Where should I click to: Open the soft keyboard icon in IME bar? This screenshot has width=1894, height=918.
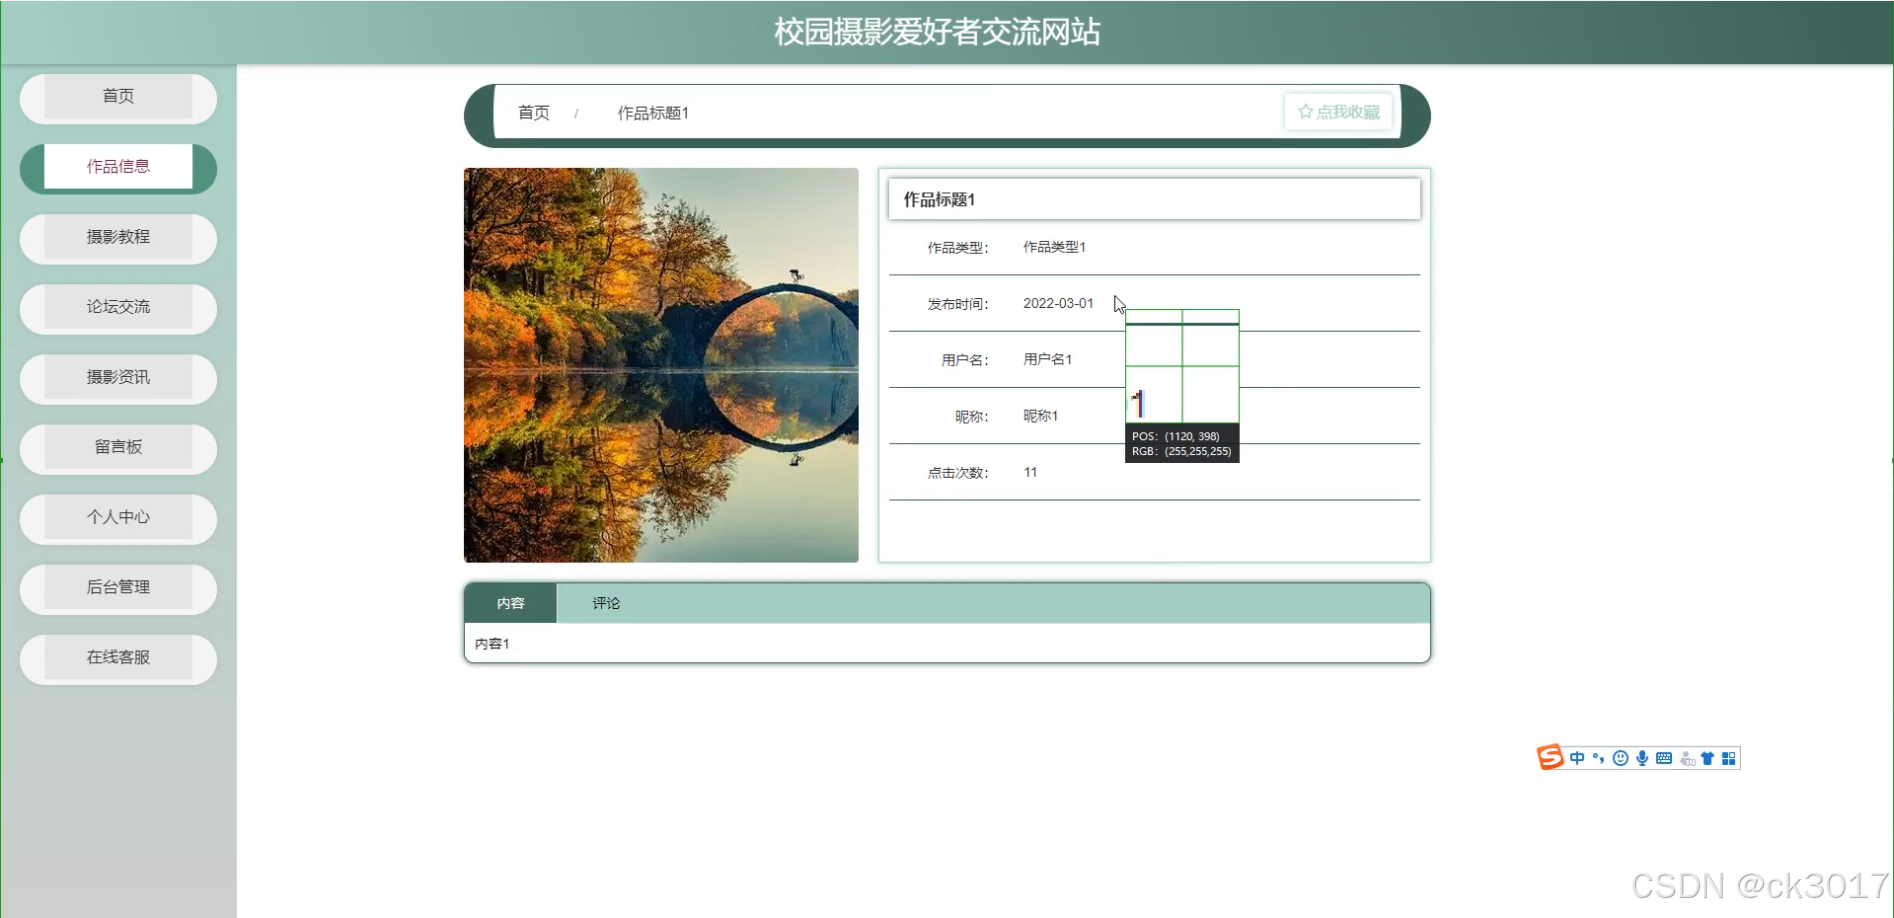1664,758
